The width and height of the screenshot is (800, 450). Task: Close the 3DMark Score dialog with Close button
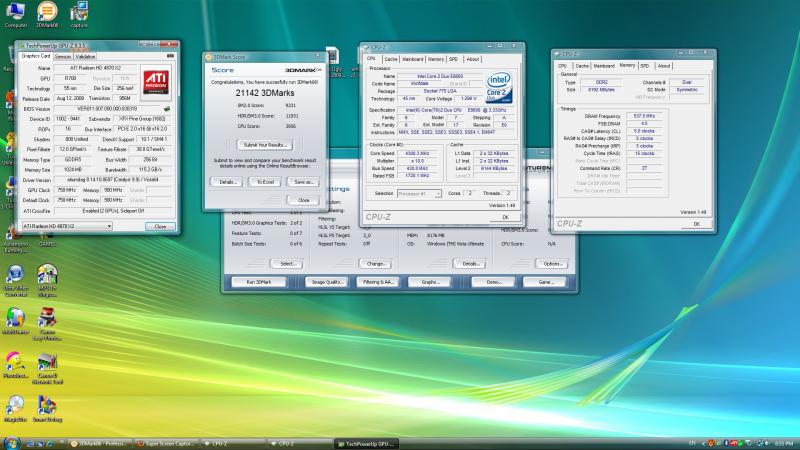304,200
